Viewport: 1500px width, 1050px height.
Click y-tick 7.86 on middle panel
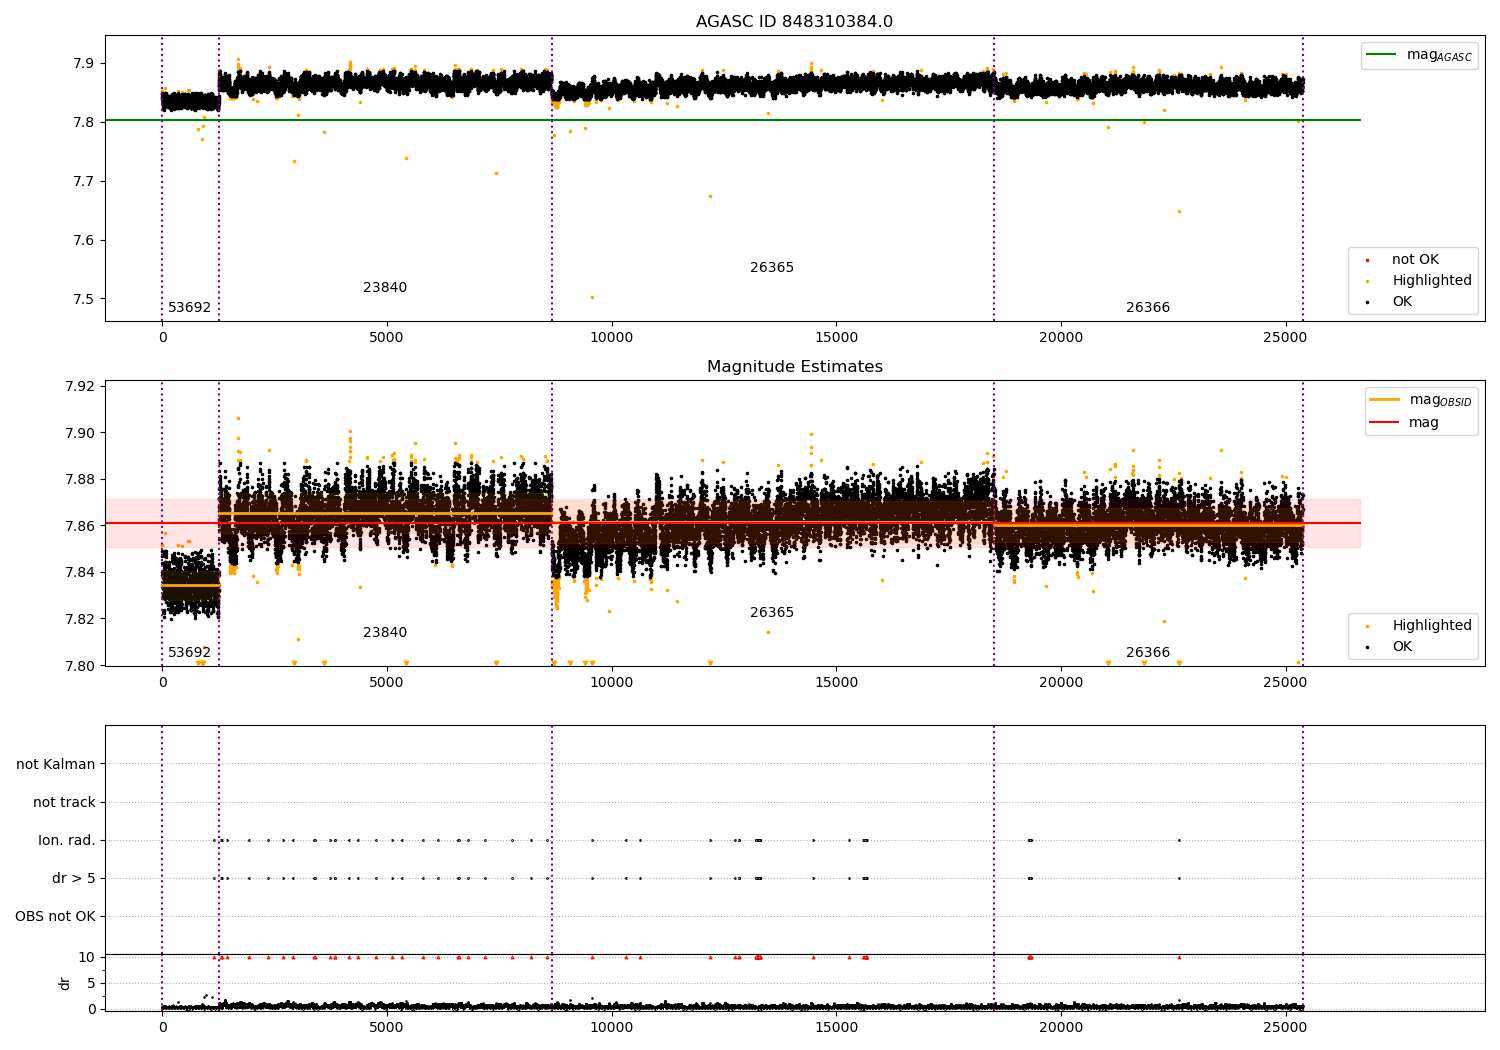point(79,527)
